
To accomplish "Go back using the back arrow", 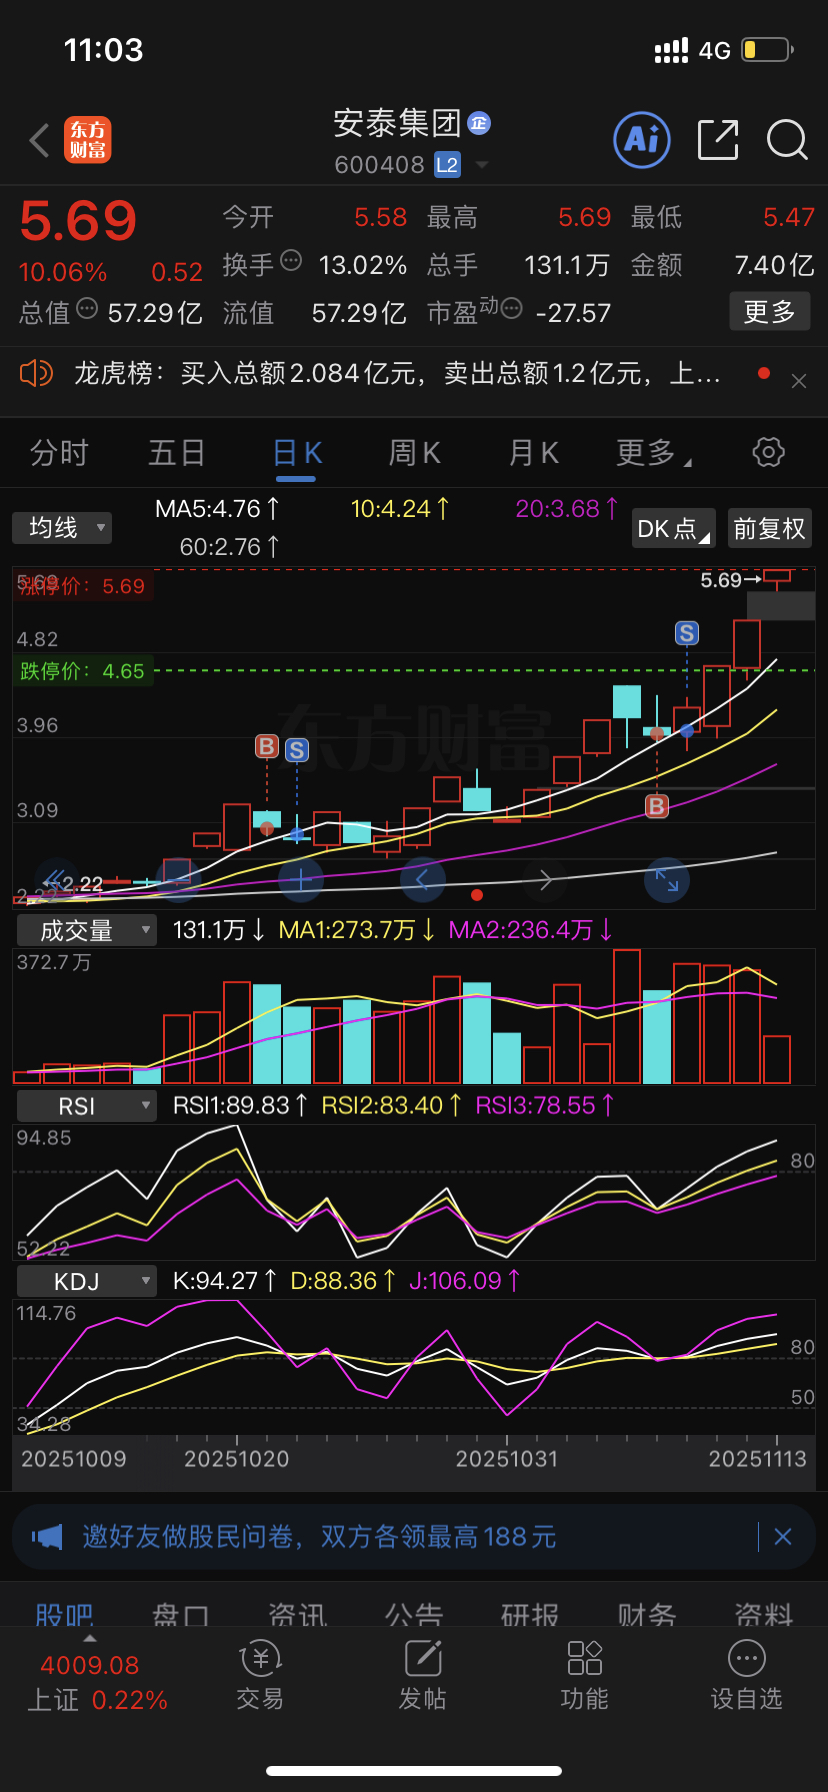I will [40, 141].
